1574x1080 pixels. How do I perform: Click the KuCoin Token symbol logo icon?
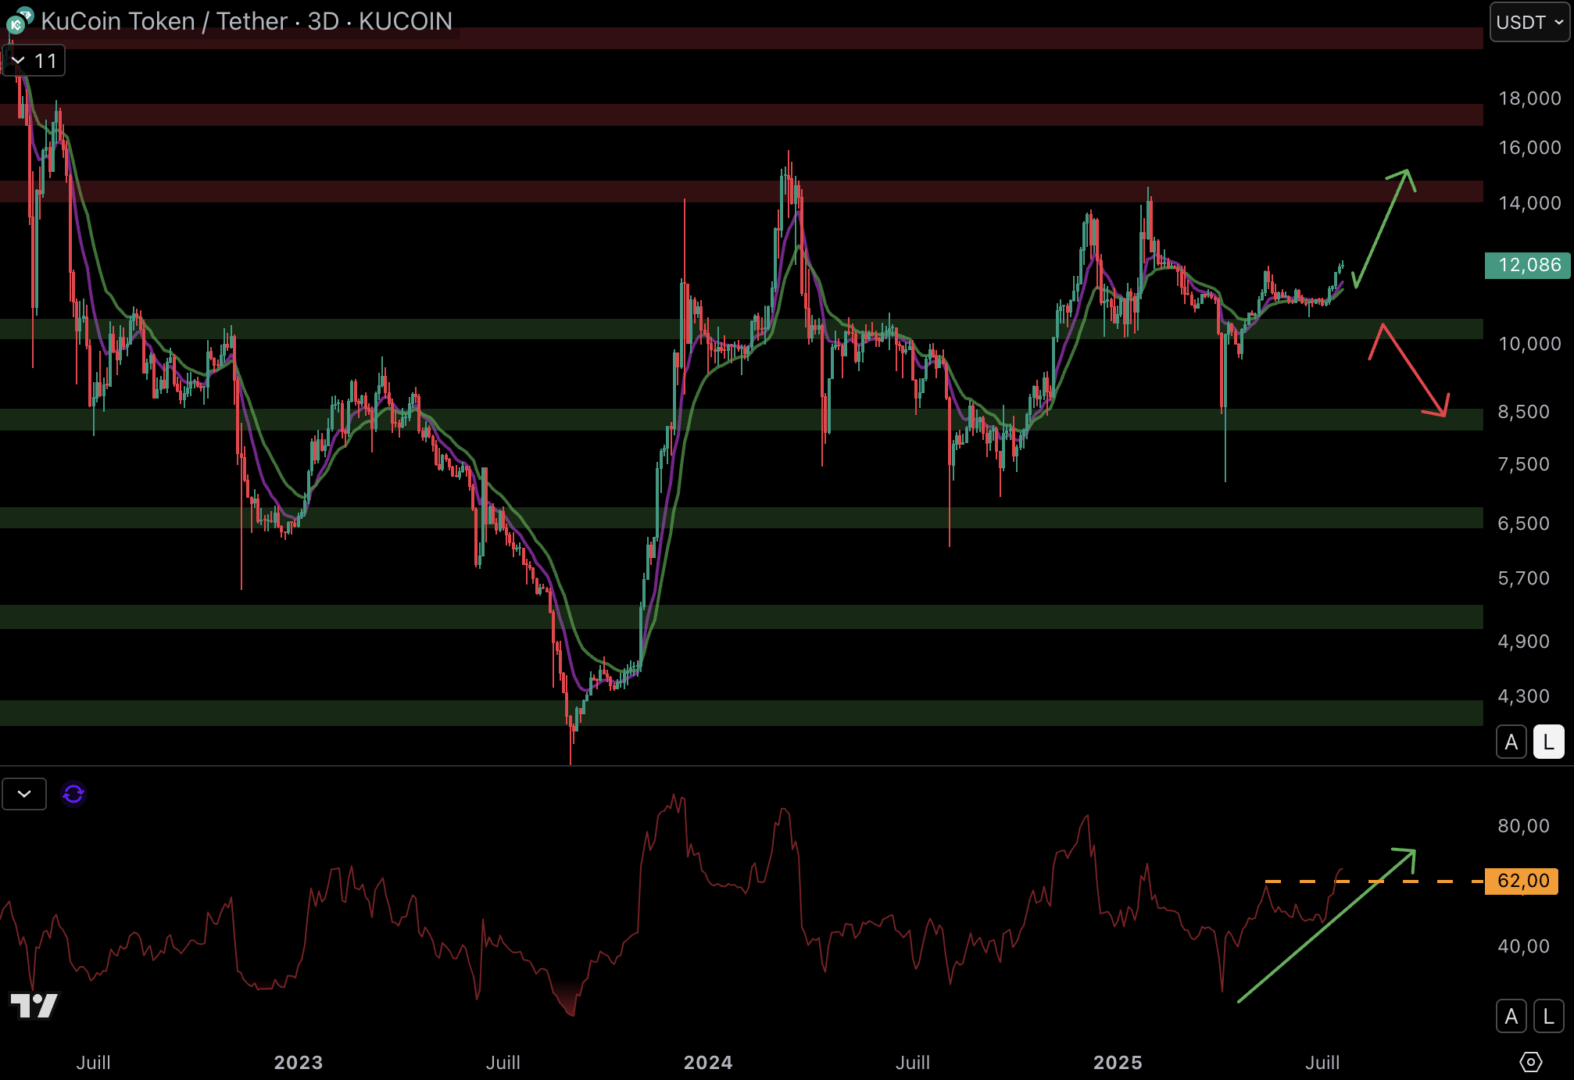pyautogui.click(x=20, y=20)
